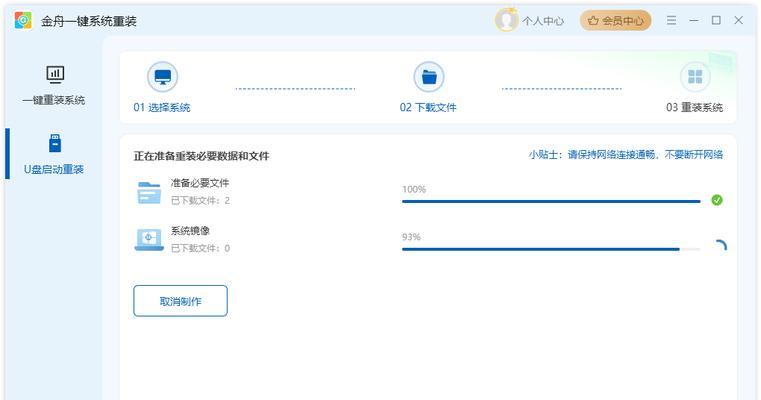Select the 一键重装系统 sidebar icon
761x400 pixels.
pos(55,74)
